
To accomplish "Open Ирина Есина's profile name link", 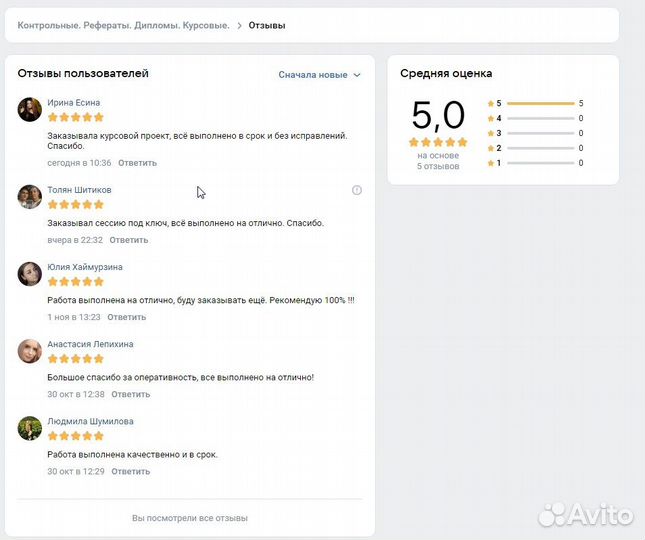I will click(74, 103).
